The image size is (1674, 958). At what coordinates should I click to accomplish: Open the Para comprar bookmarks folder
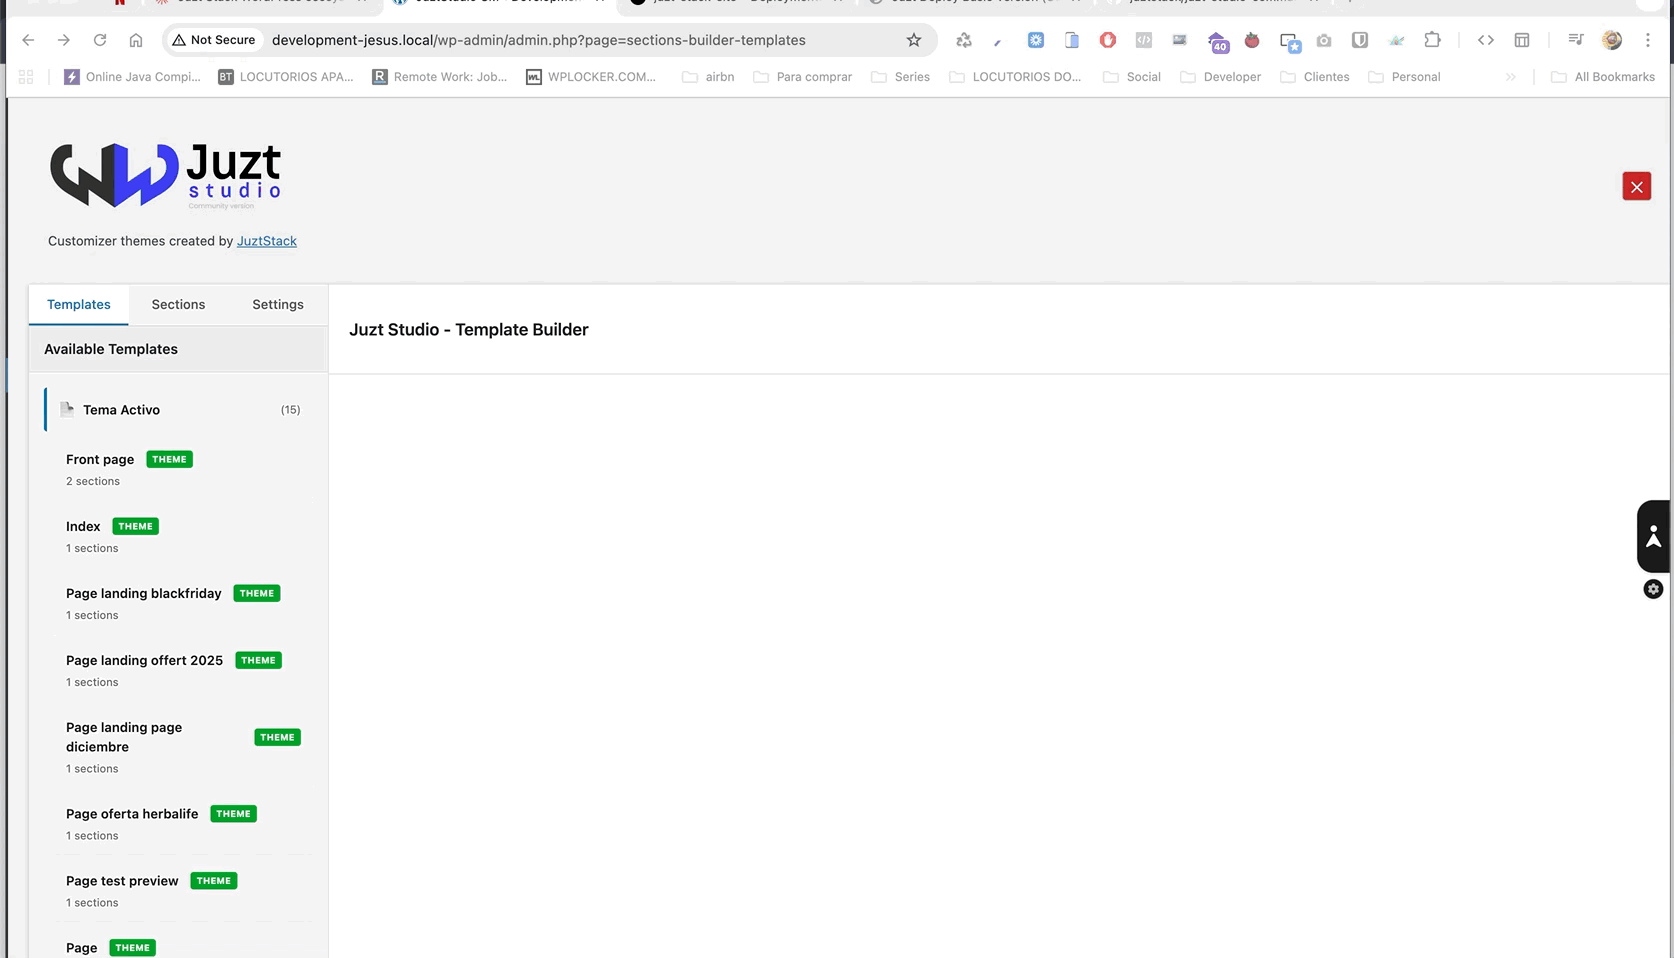[802, 77]
